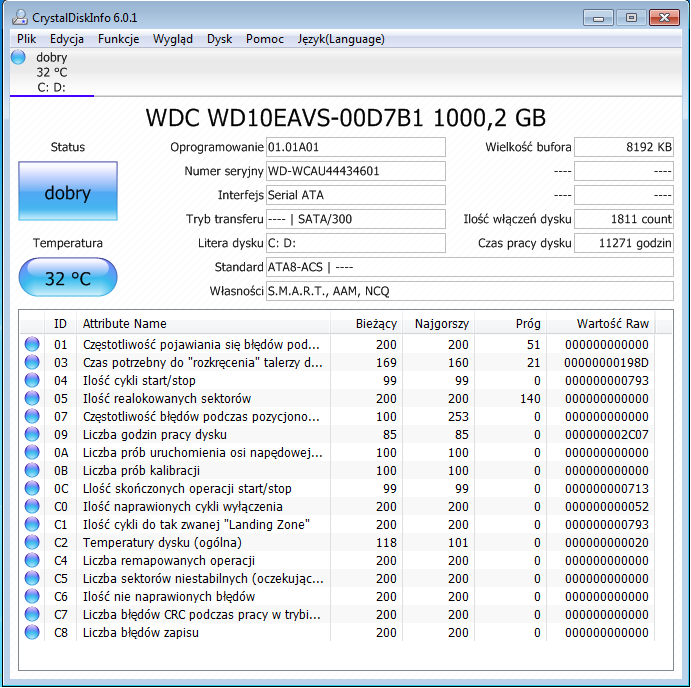Click status orb for attribute 05

coord(32,398)
